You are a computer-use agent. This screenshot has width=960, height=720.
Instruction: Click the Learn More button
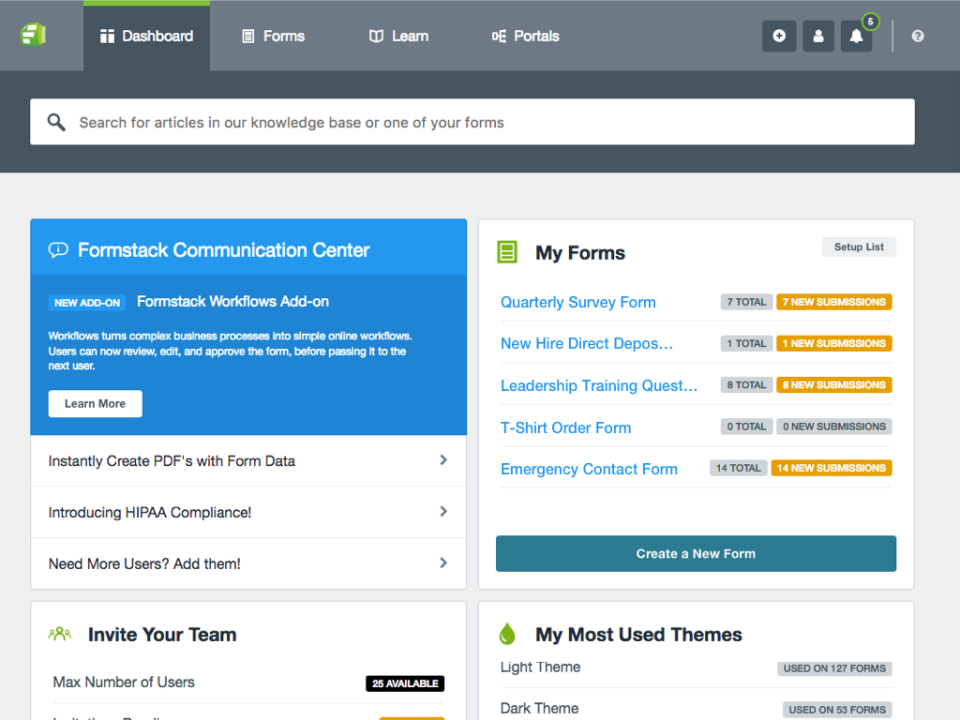click(95, 403)
